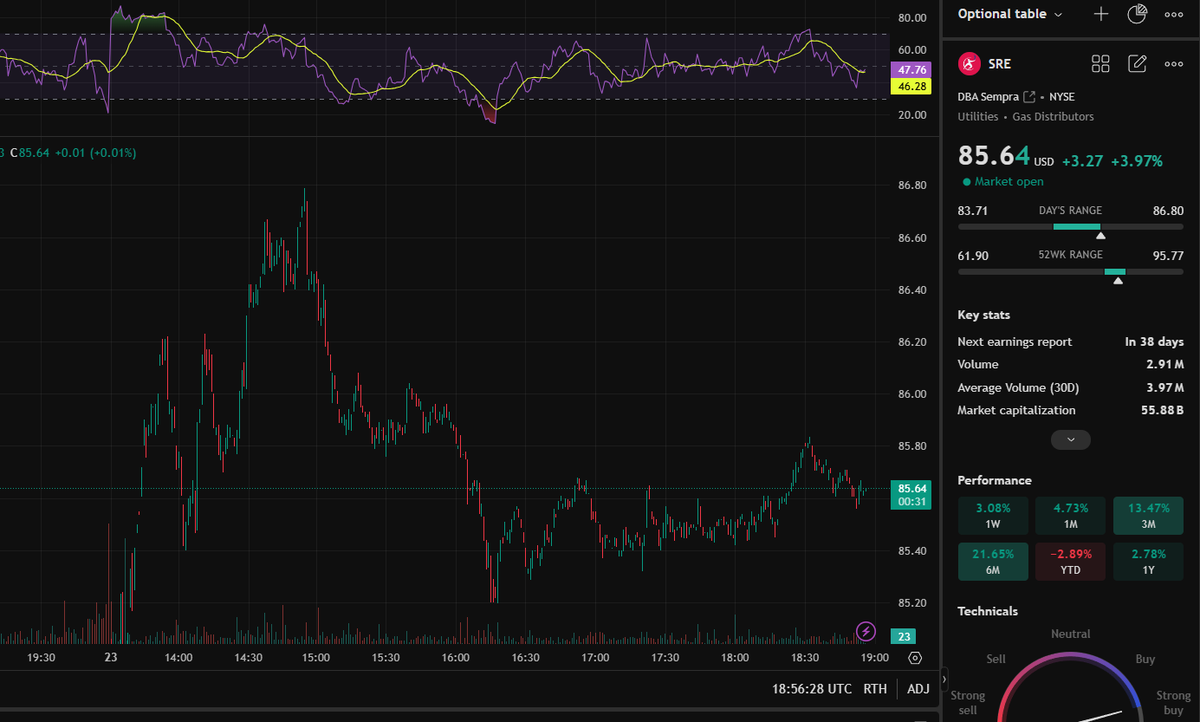Screen dimensions: 1200x722
Task: Toggle ADJ price adjustment
Action: click(918, 689)
